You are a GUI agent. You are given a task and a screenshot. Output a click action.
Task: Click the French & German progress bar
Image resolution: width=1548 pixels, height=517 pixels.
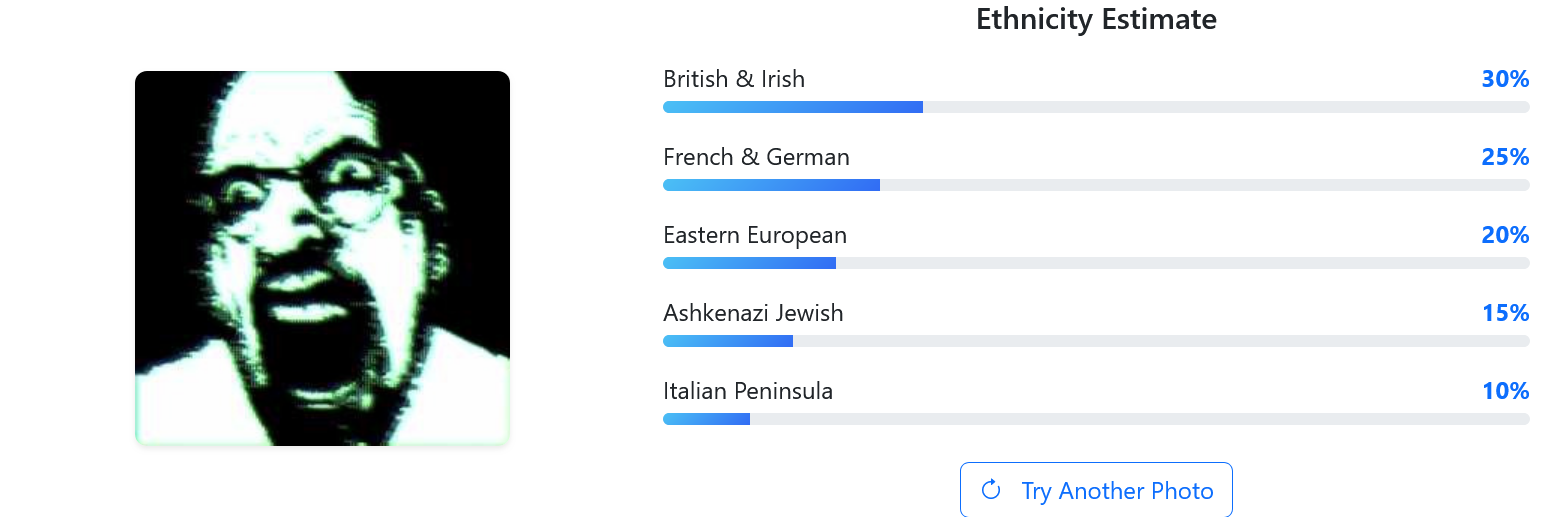(x=1096, y=185)
